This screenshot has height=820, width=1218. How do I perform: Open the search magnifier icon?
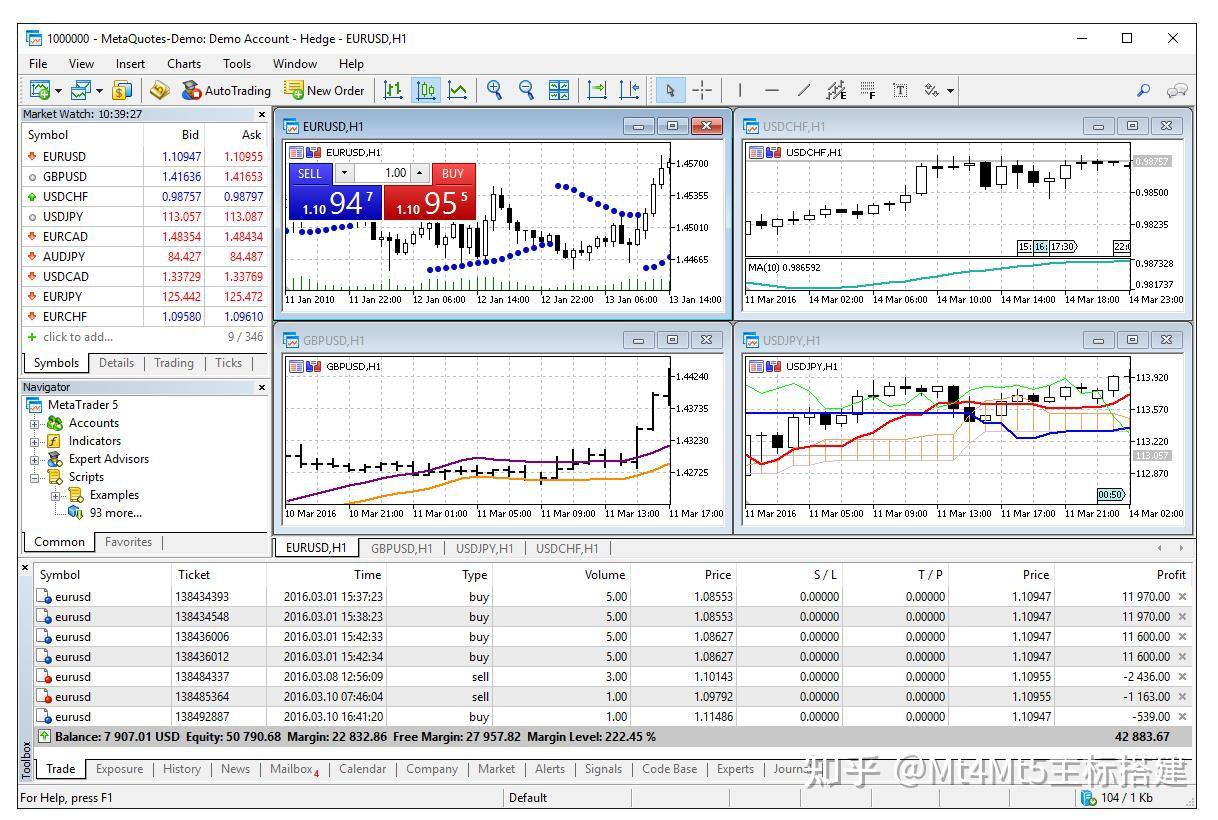point(1143,90)
